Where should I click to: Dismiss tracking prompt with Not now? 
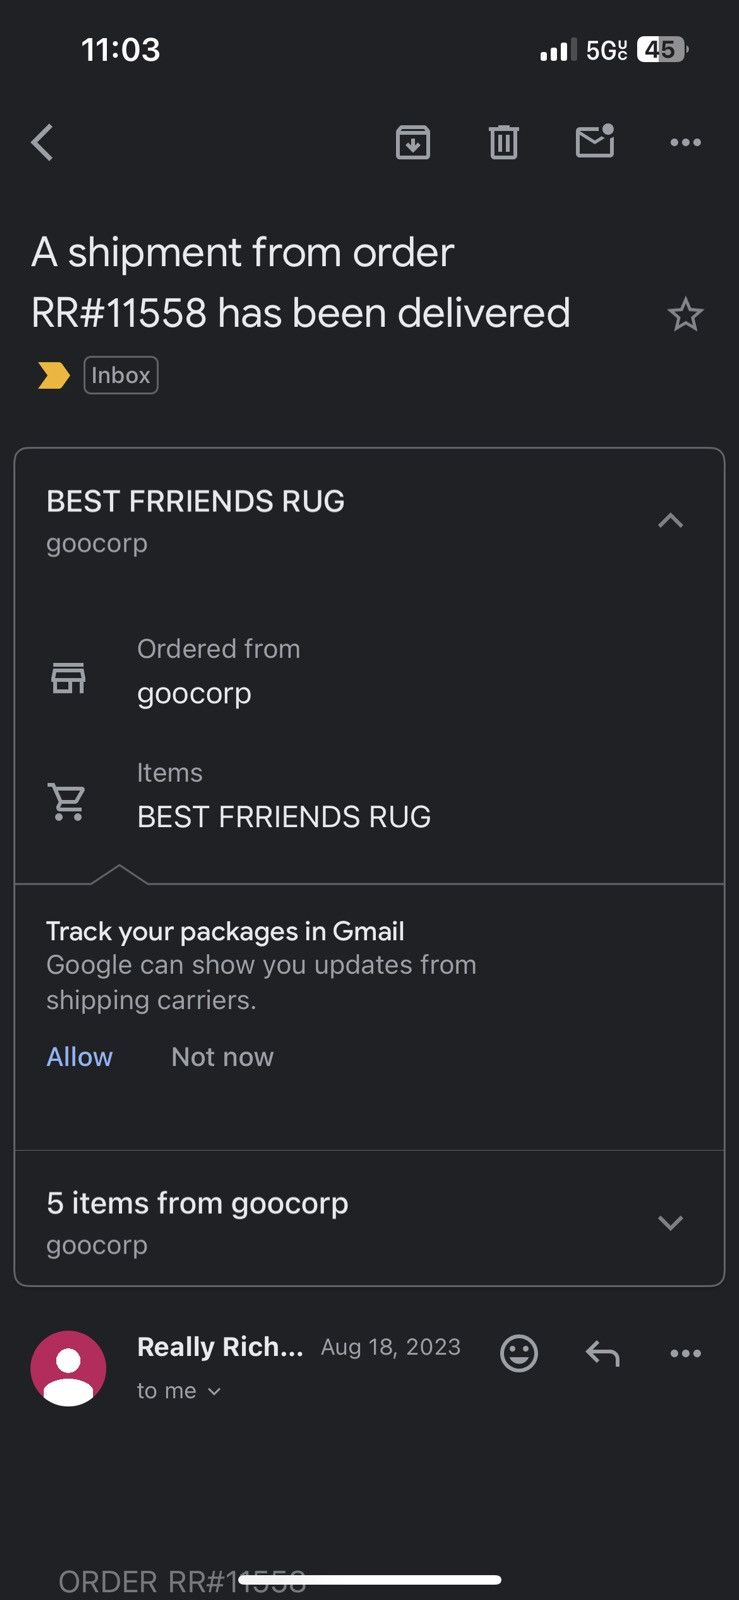(222, 1057)
